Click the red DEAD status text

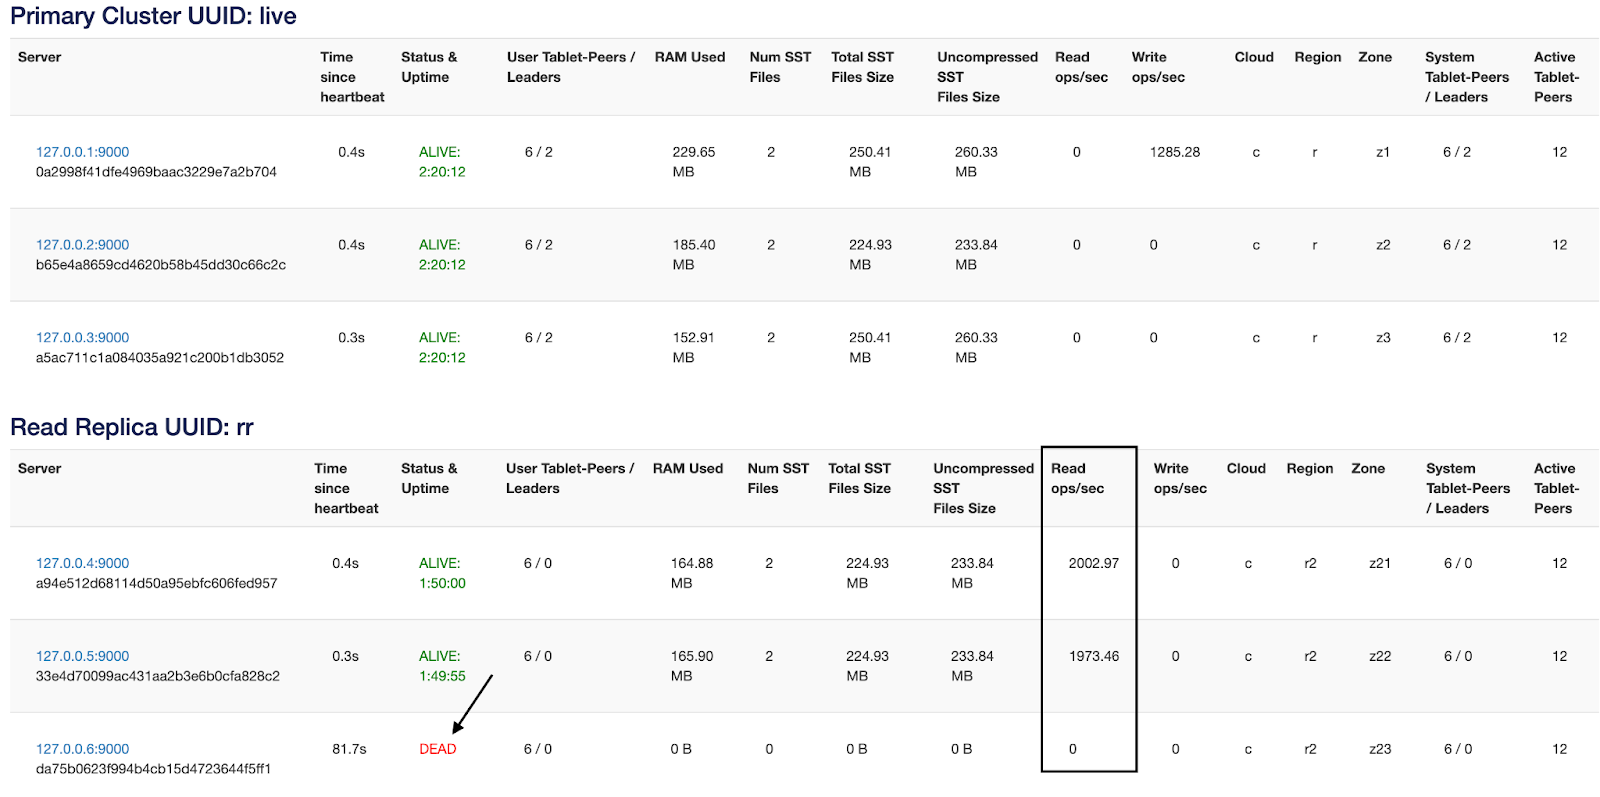tap(437, 749)
